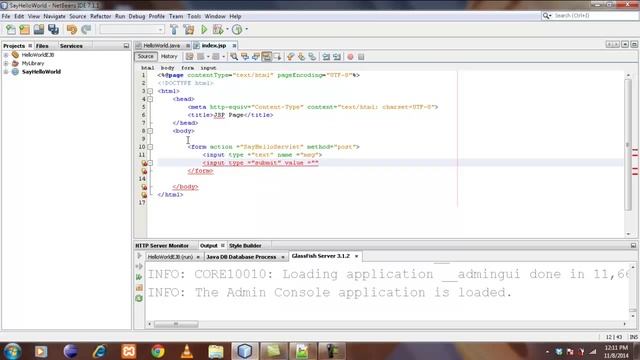Open the File menu

pos(6,16)
